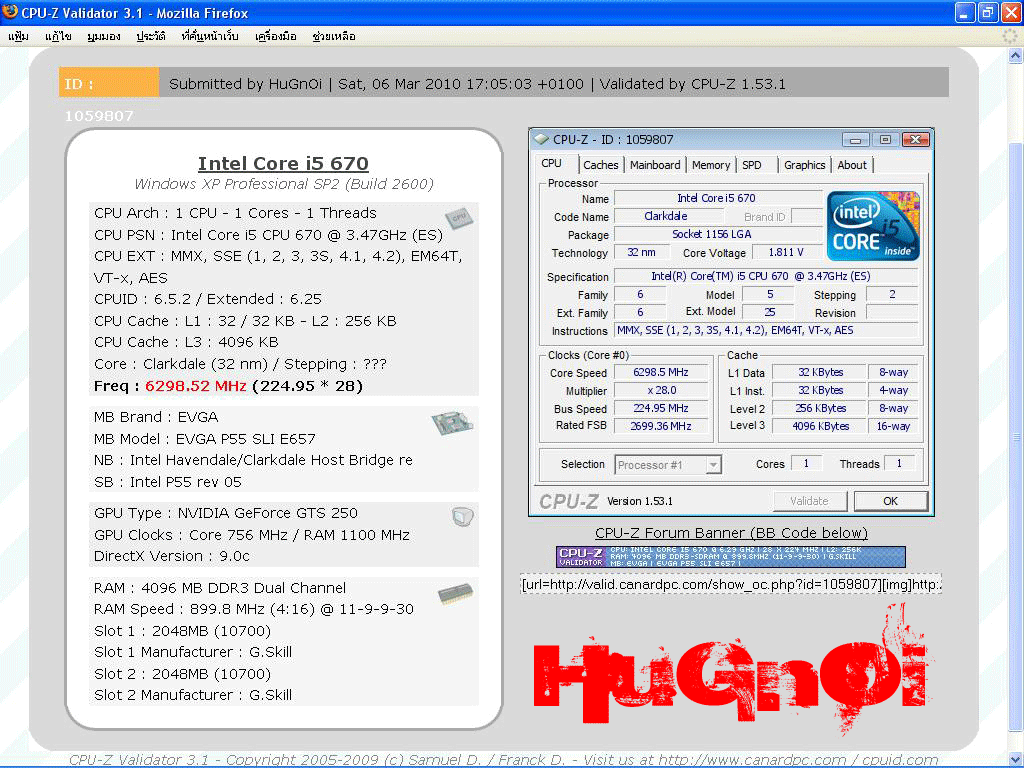Click the motherboard icon beside MB Brand
The height and width of the screenshot is (768, 1024).
[x=452, y=423]
